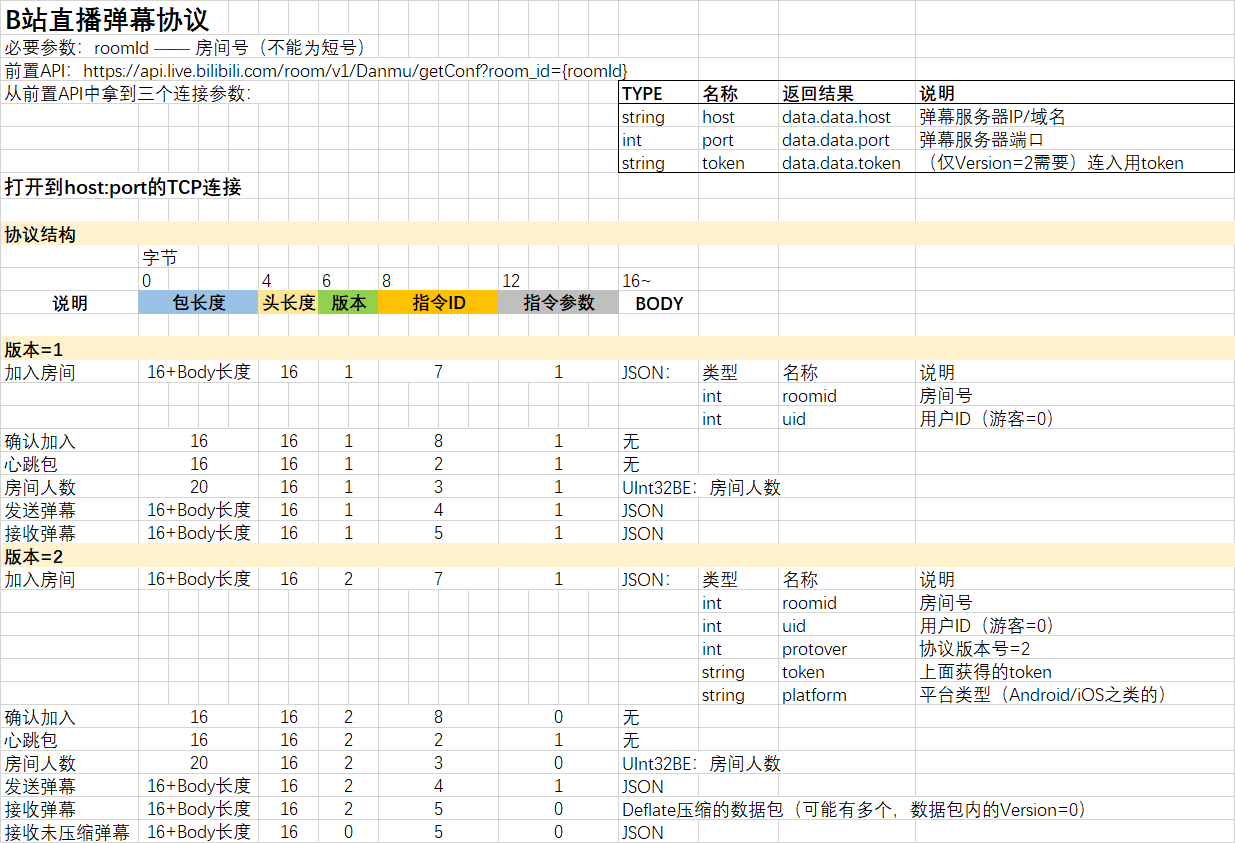Select "从前置API中拿到三个连接参数" cell
This screenshot has height=843, width=1235.
[x=128, y=93]
